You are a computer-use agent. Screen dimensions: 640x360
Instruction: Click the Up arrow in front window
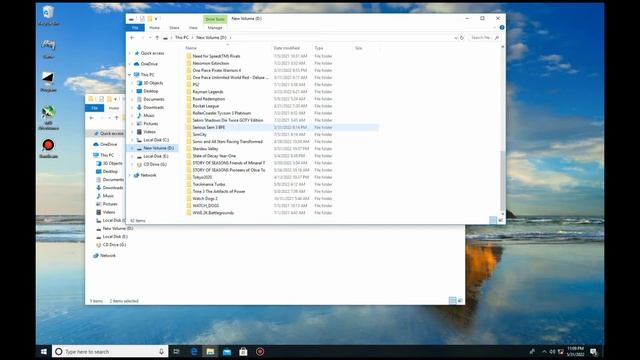point(157,38)
